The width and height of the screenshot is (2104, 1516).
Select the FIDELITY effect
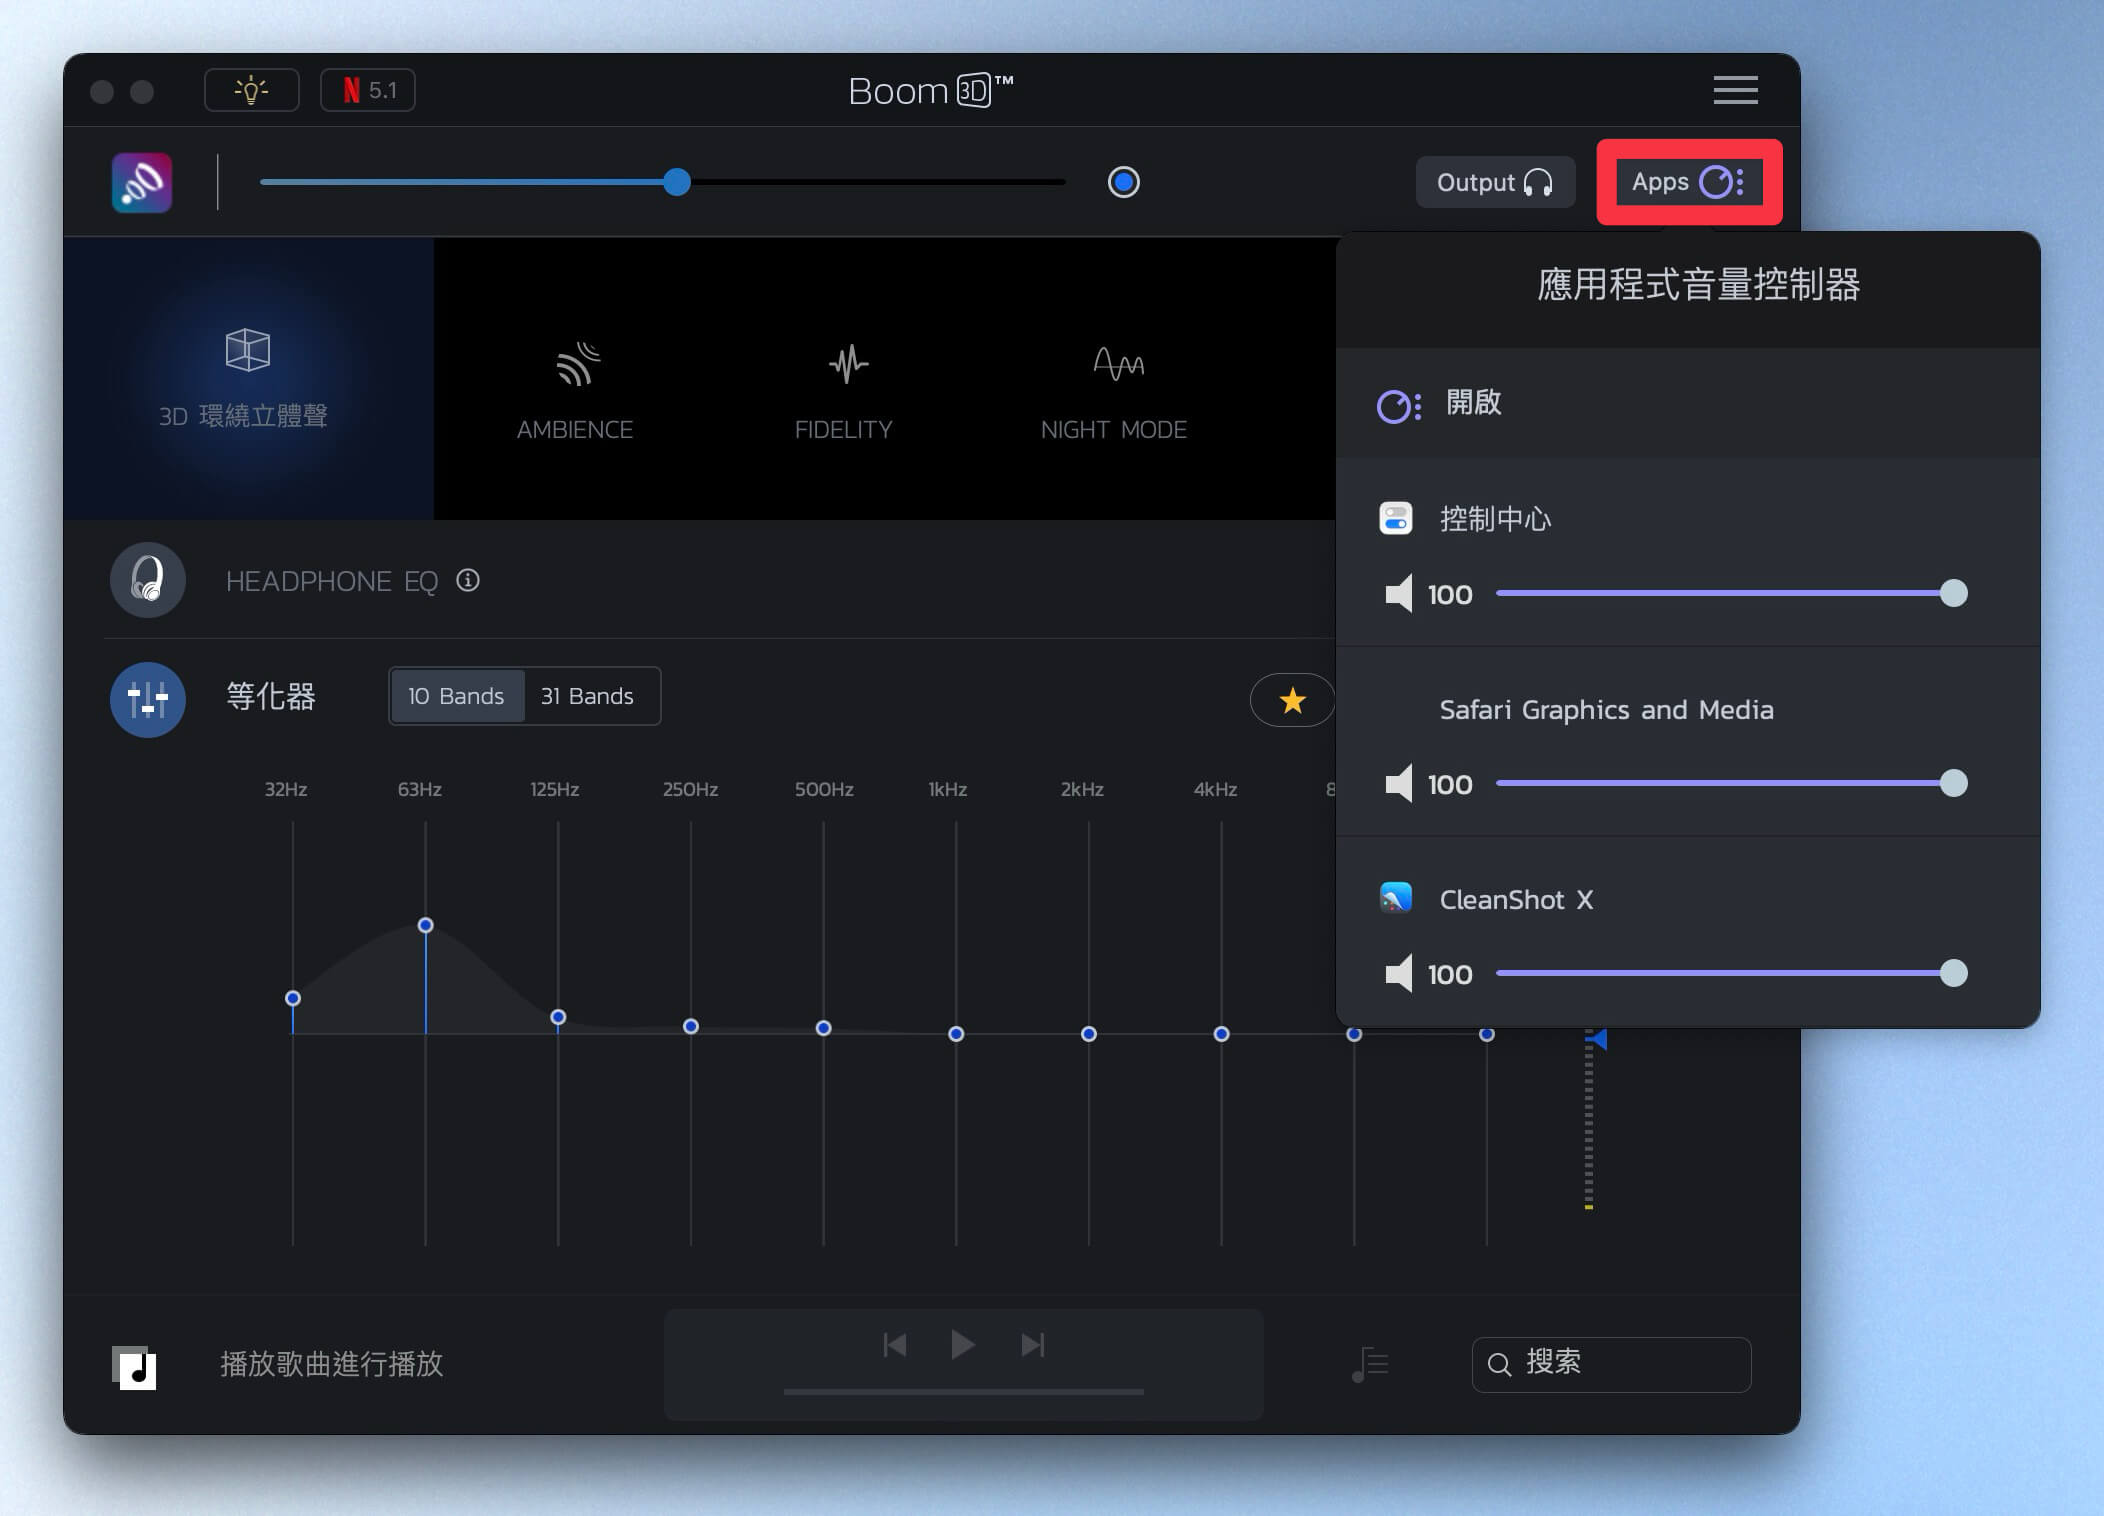[x=844, y=390]
